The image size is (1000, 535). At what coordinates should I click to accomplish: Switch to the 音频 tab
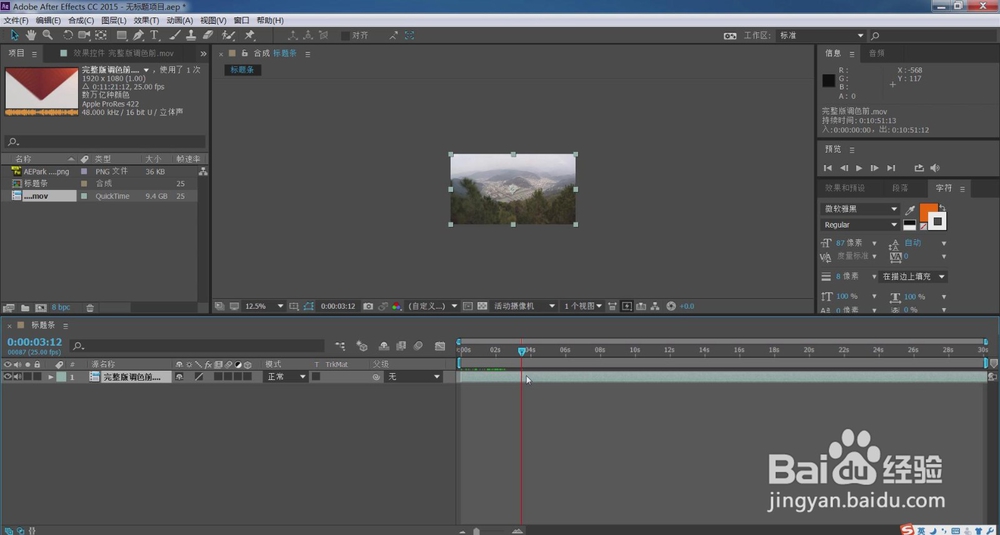(876, 54)
